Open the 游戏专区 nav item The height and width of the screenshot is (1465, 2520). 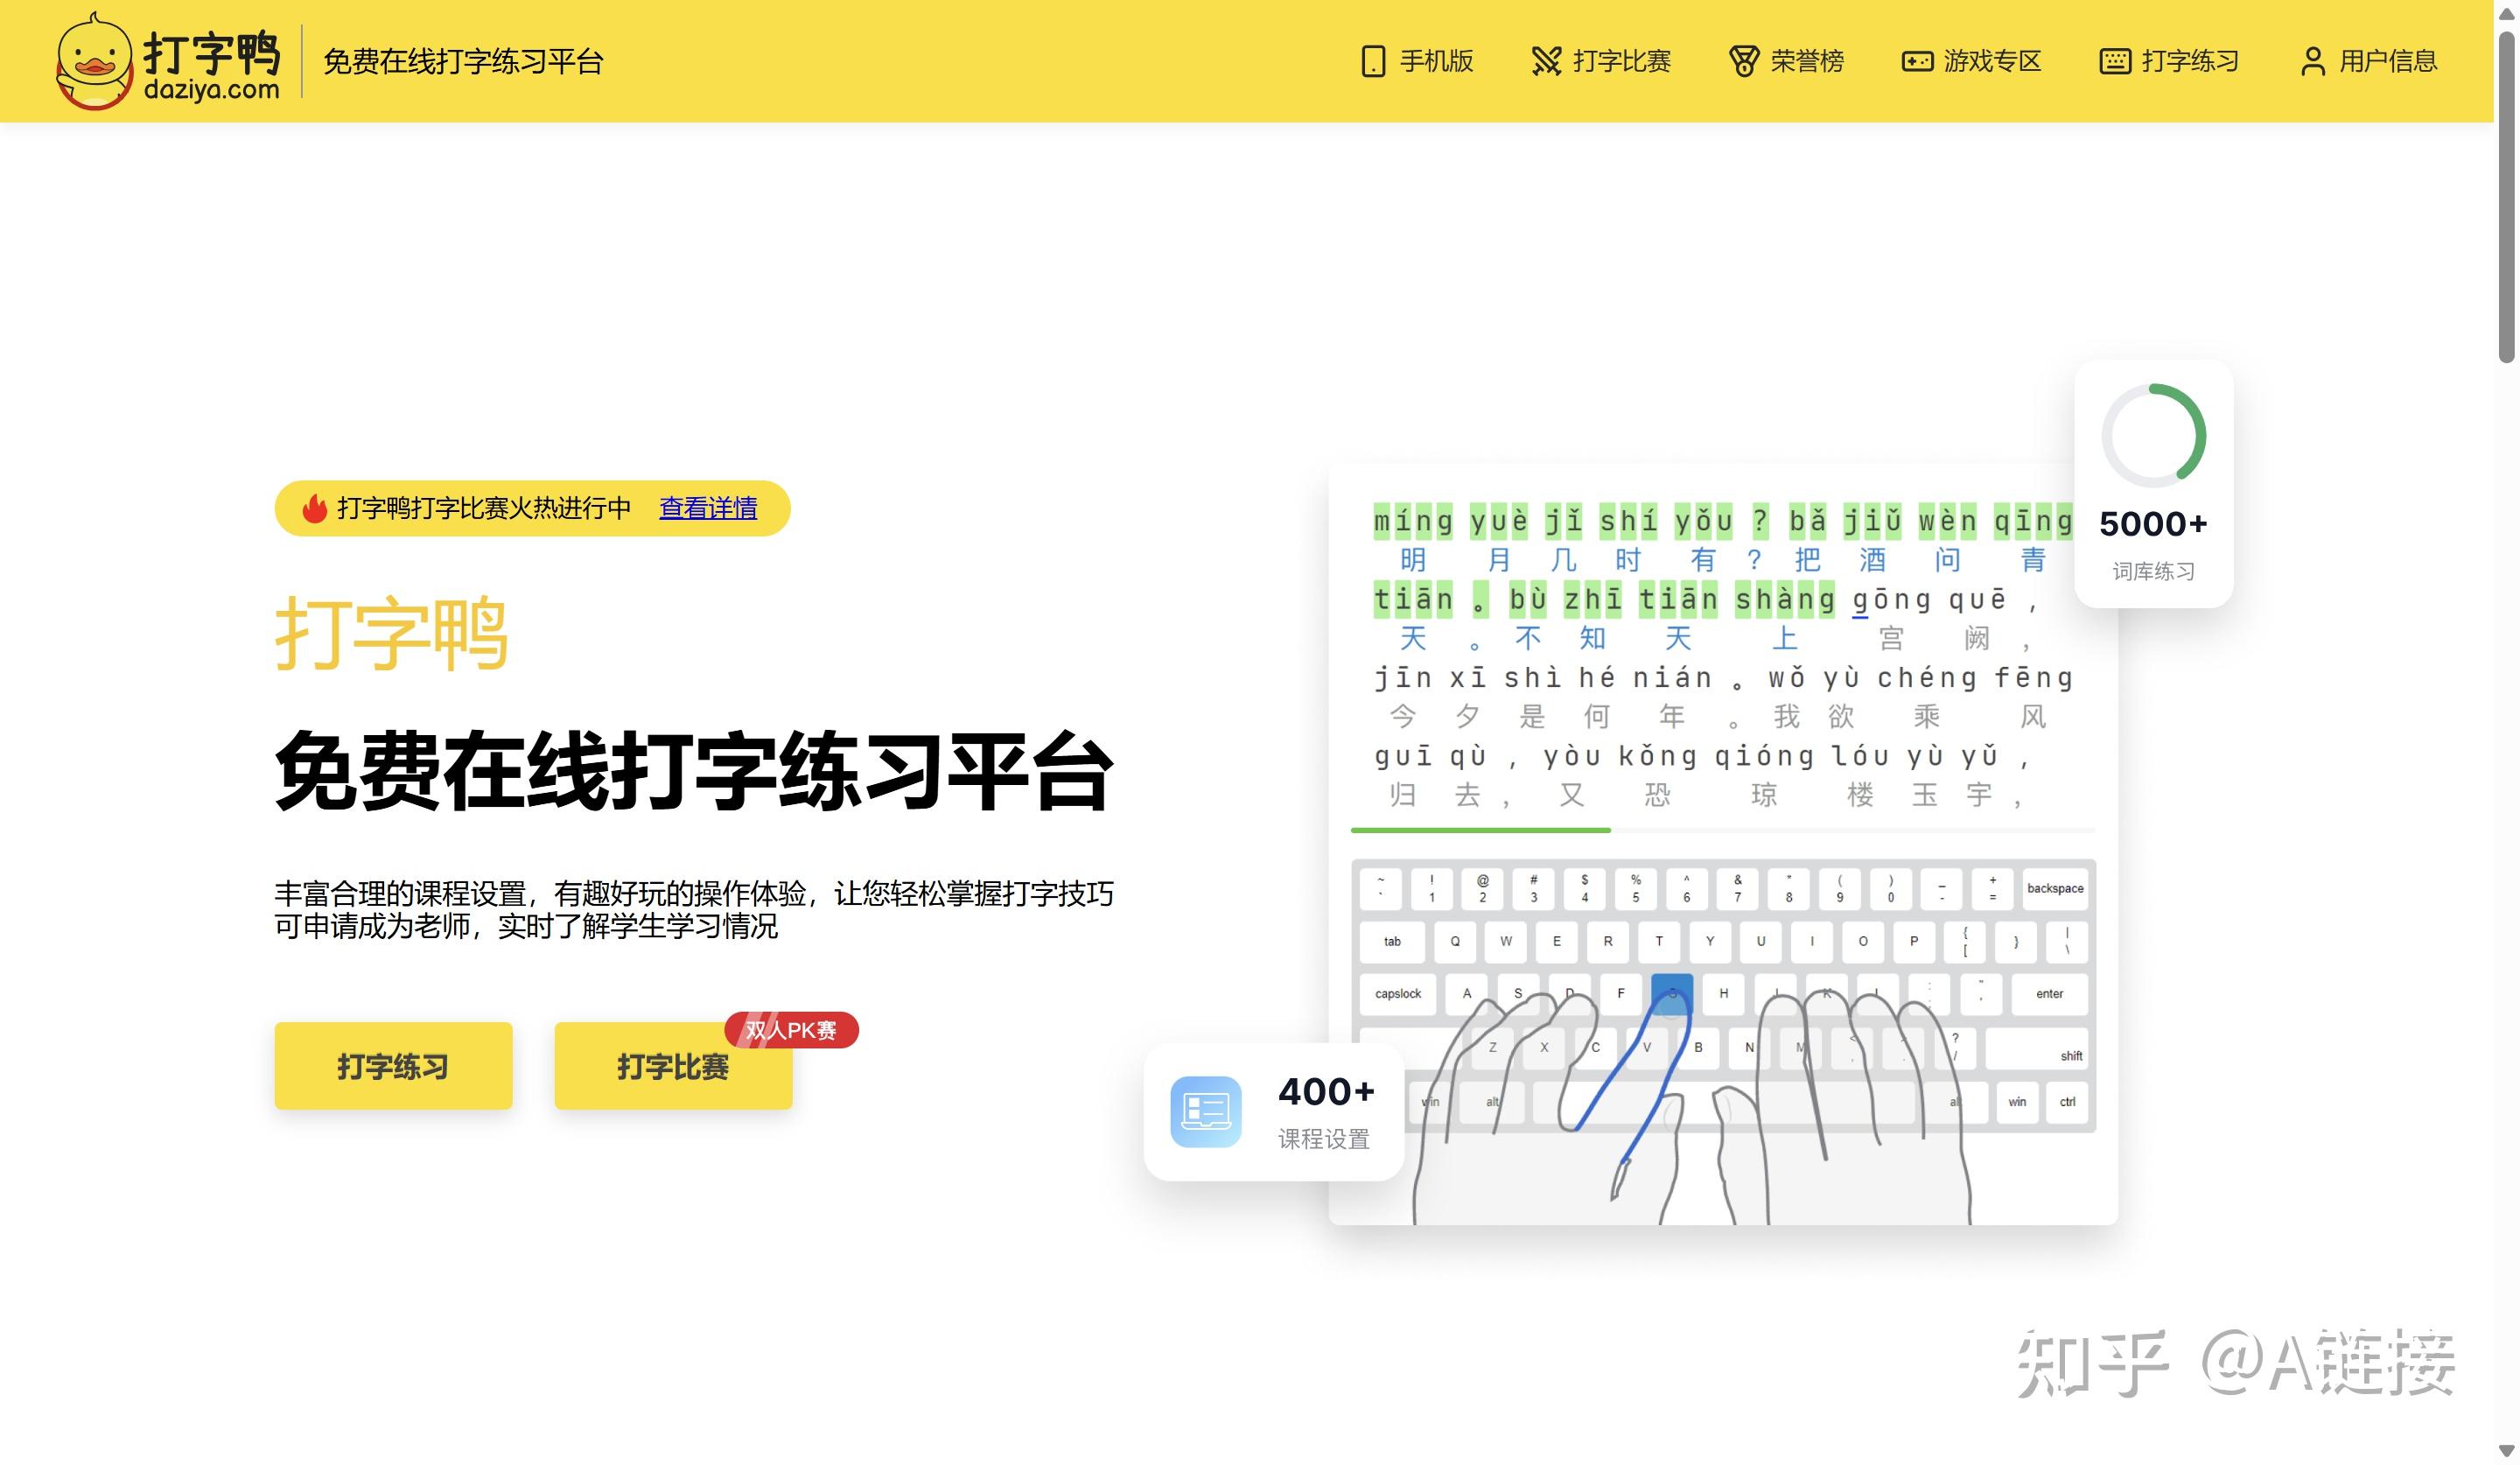point(1971,61)
